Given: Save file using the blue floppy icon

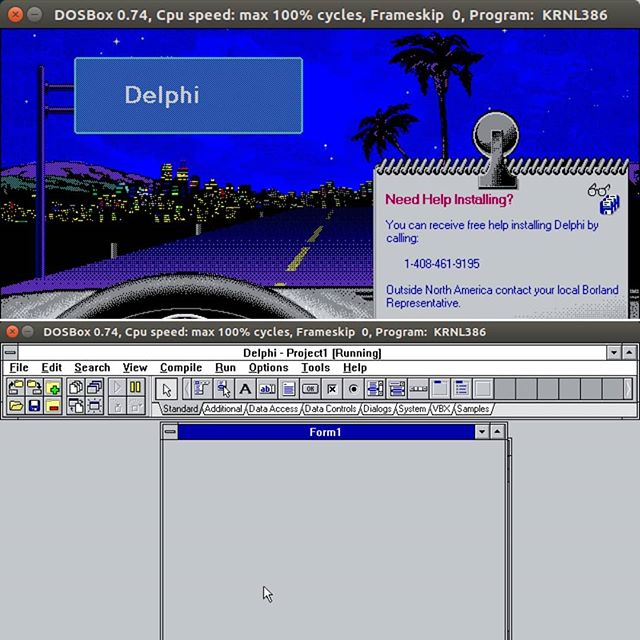Looking at the screenshot, I should click(x=34, y=406).
